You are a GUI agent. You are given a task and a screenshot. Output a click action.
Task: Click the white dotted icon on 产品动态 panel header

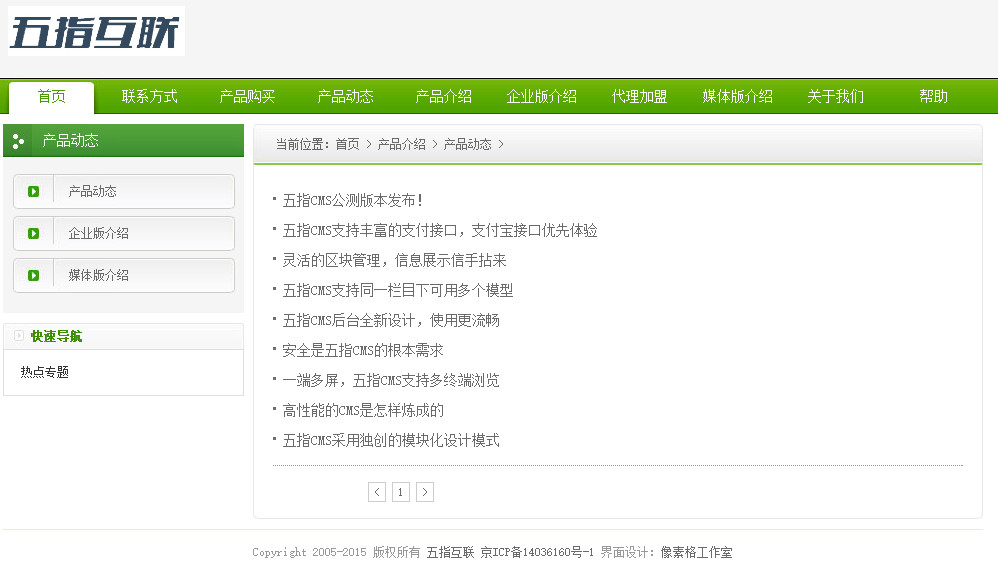(18, 140)
